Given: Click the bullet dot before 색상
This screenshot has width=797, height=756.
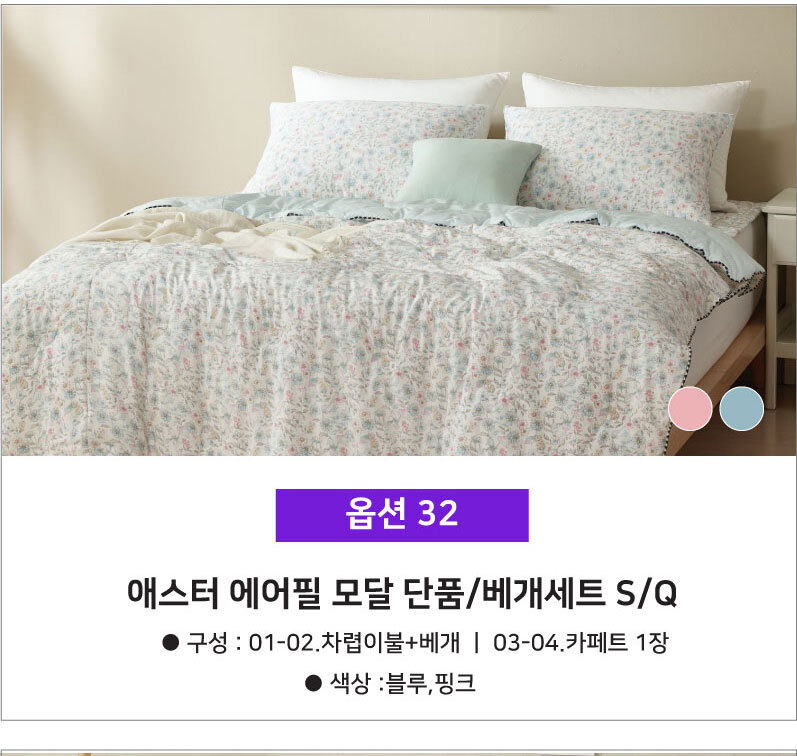Looking at the screenshot, I should coord(313,683).
